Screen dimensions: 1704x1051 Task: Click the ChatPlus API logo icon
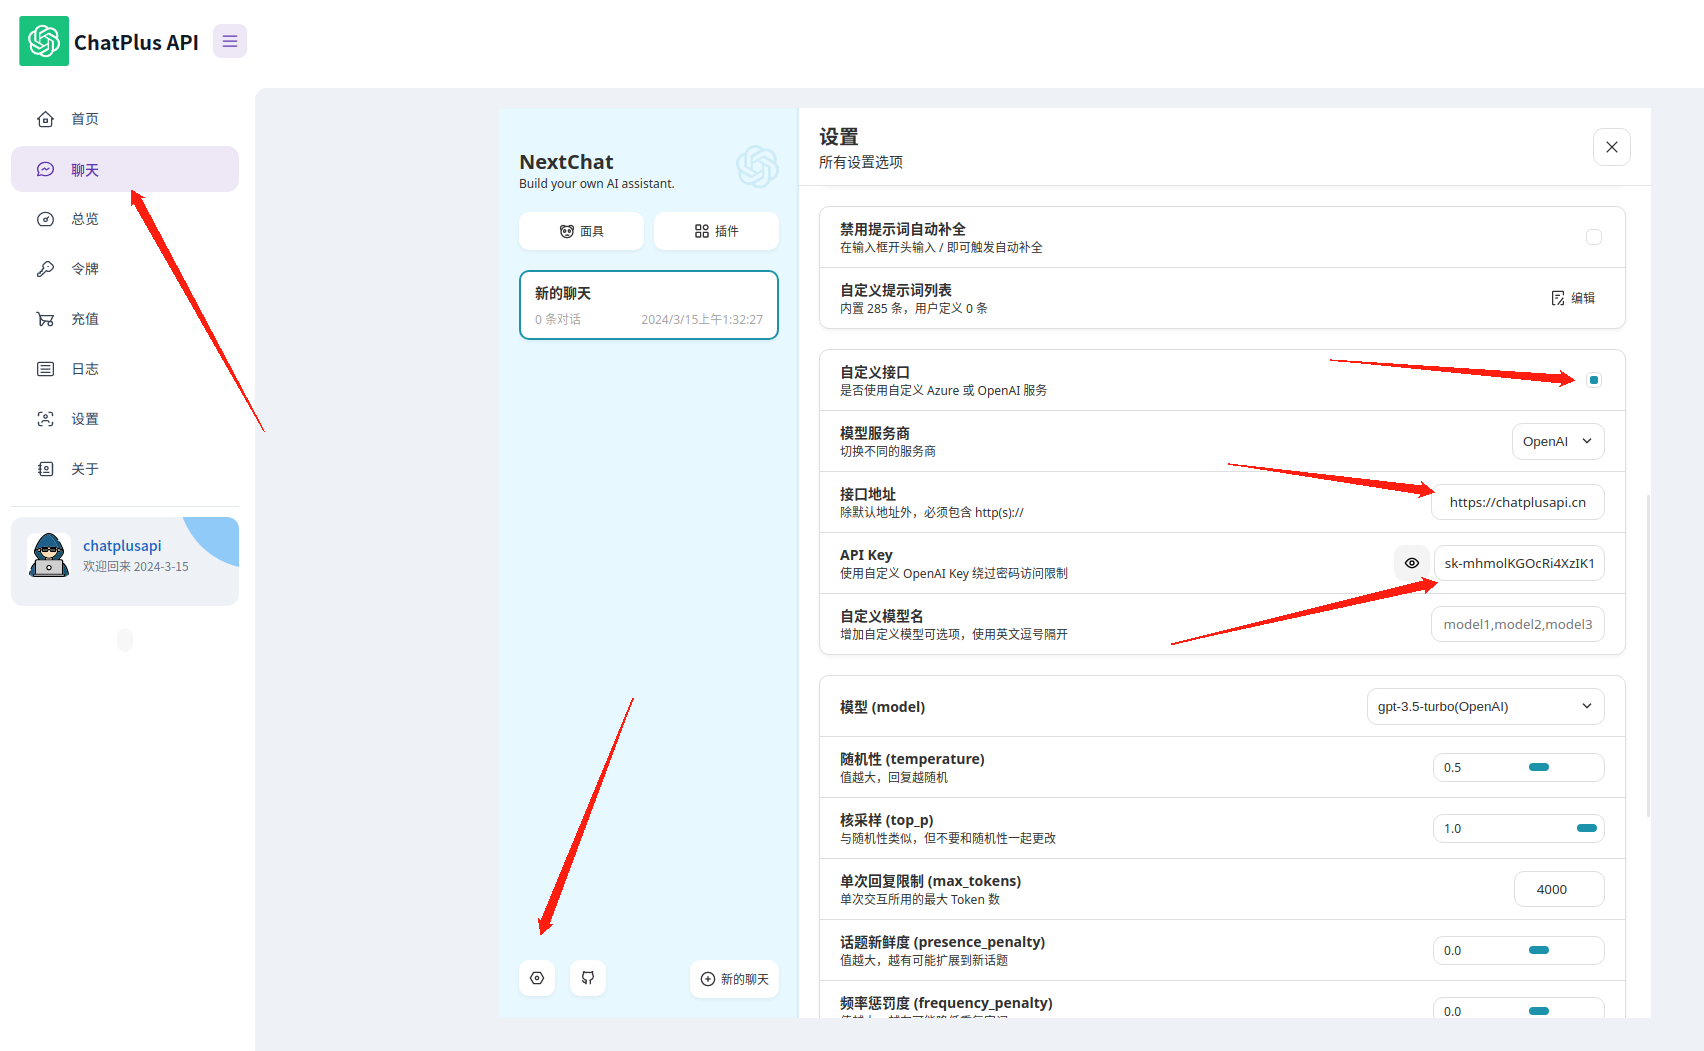point(44,41)
